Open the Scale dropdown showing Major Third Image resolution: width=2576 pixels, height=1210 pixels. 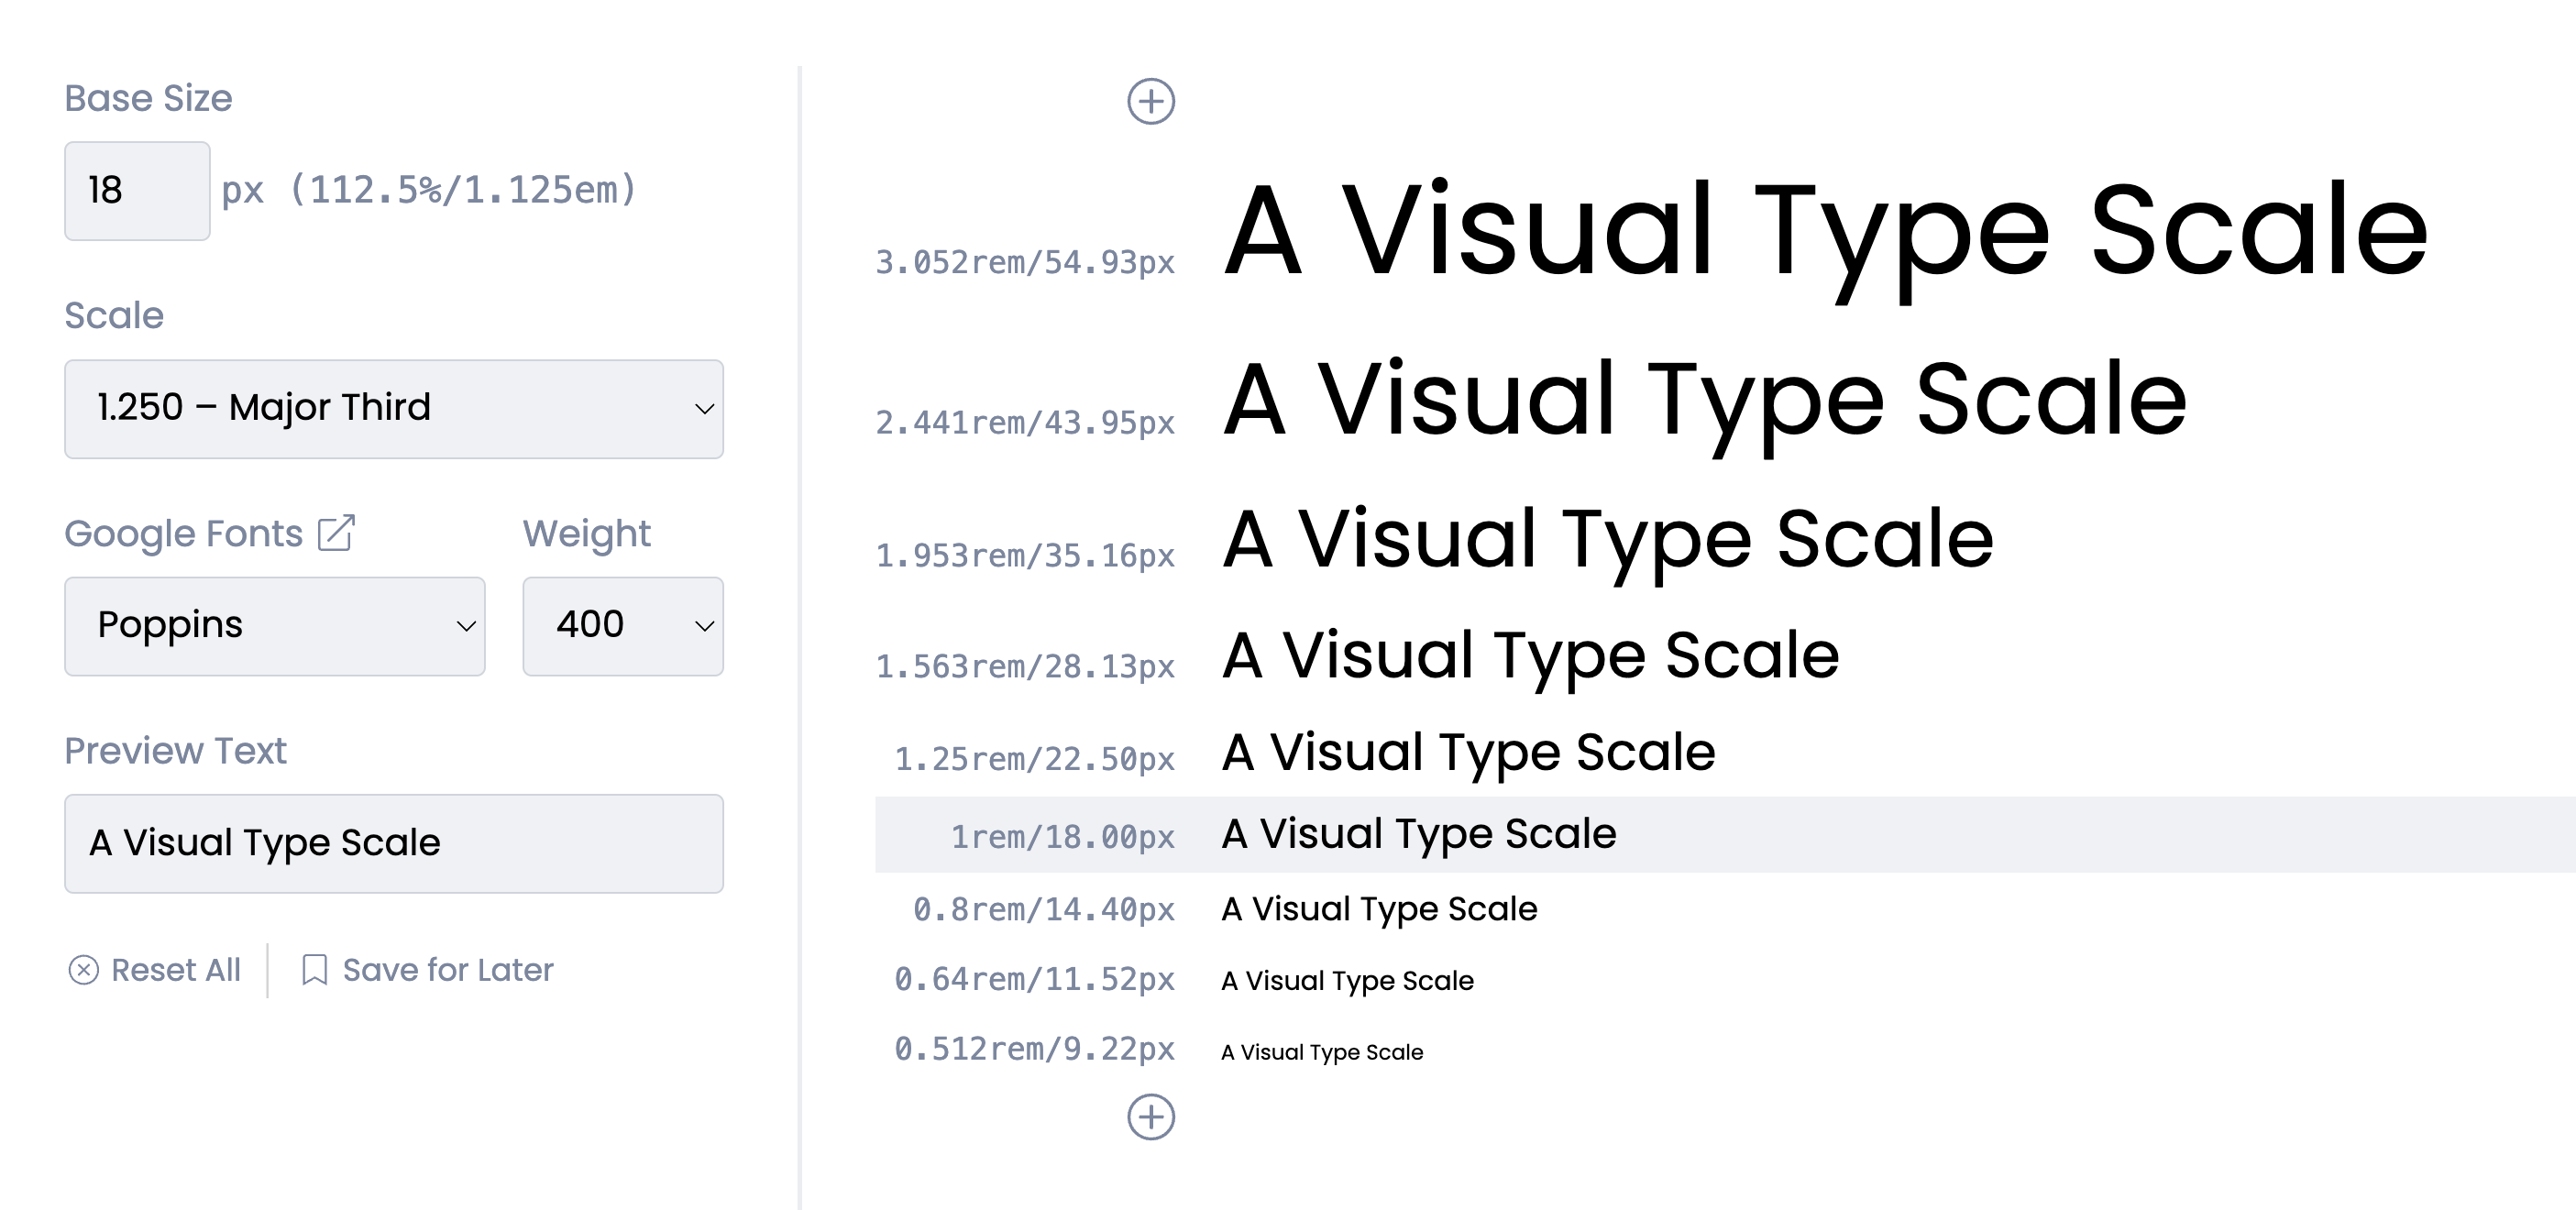click(393, 409)
